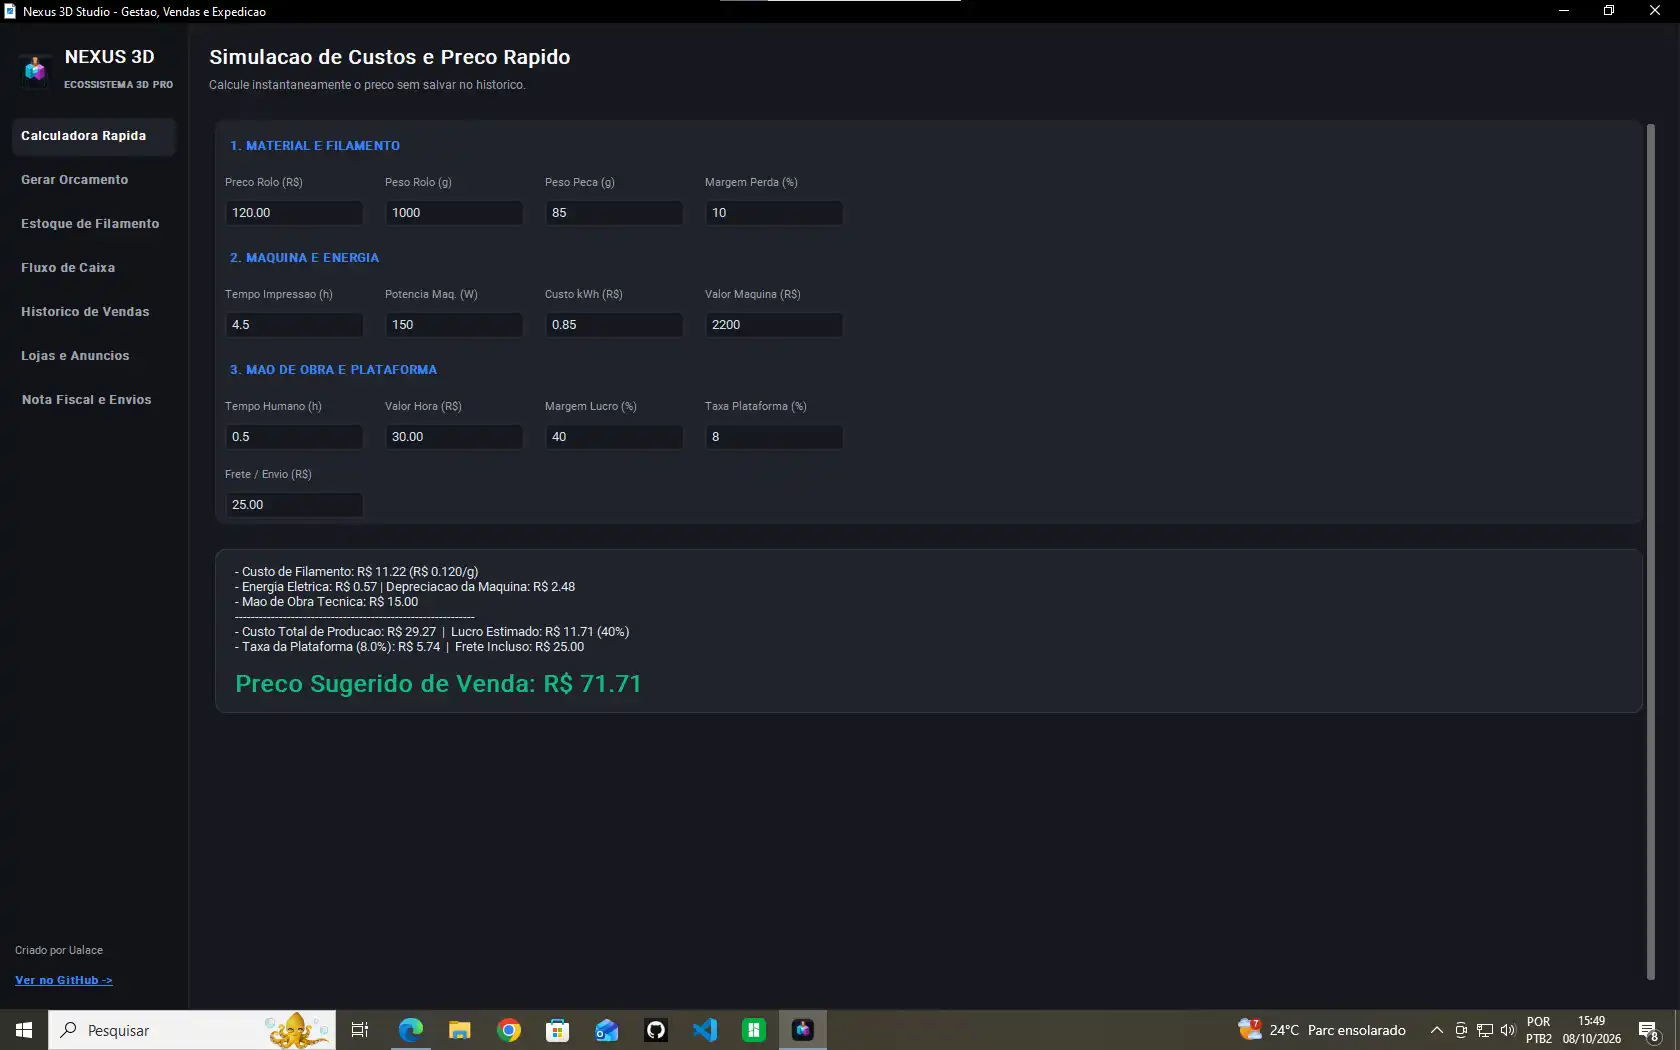Click the Preco Rolo input field
Screen dimensions: 1680x1050
pyautogui.click(x=294, y=213)
